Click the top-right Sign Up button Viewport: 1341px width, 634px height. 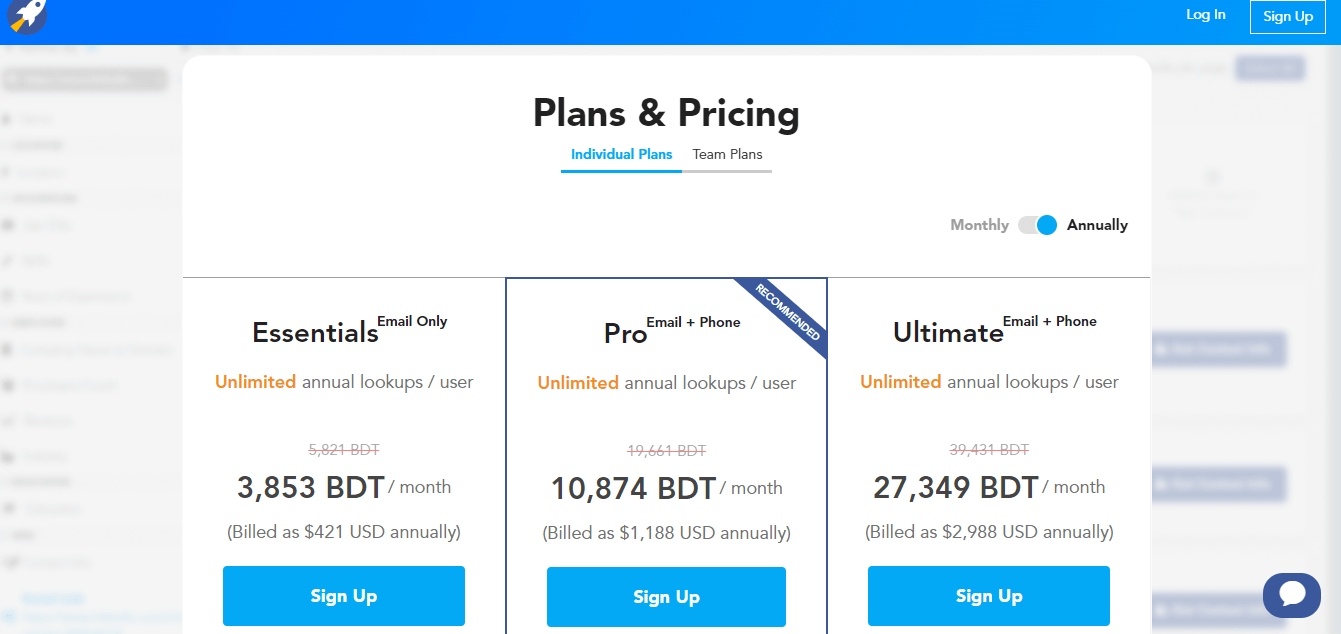click(1287, 16)
